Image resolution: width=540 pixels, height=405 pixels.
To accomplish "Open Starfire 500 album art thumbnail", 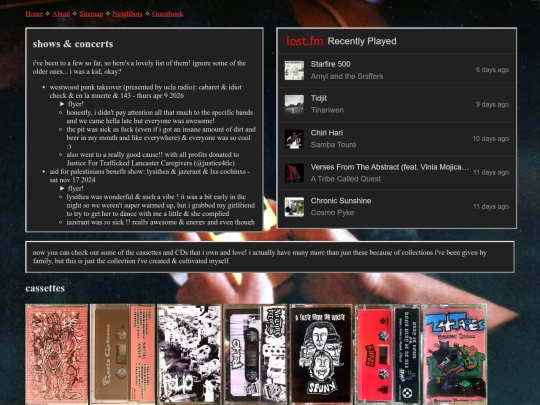I will (294, 70).
